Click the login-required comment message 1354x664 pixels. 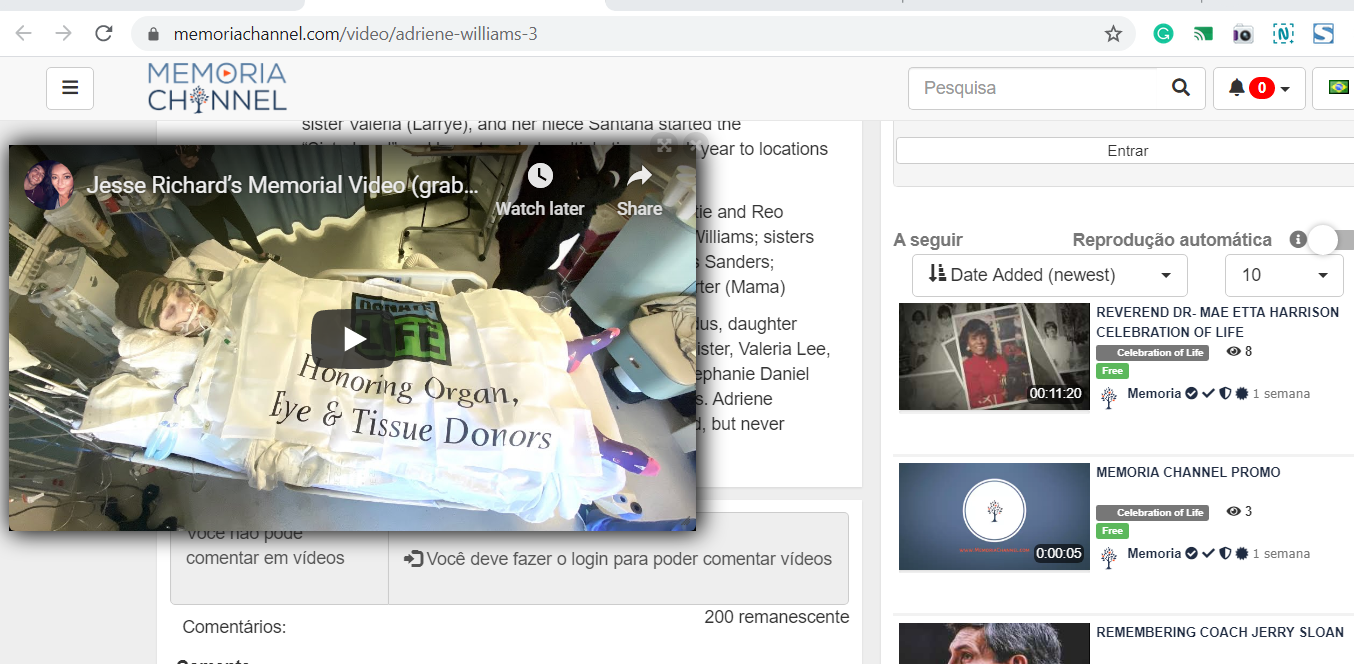click(x=618, y=559)
